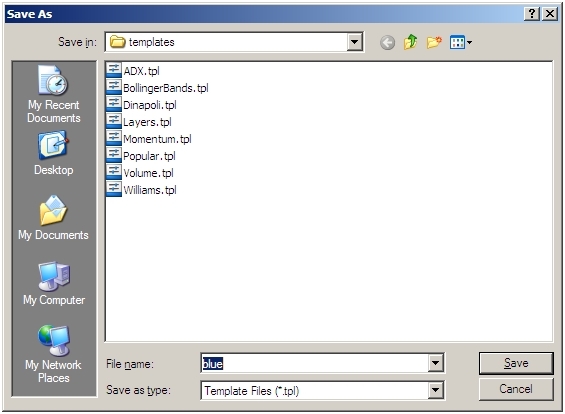Open My Network Places
This screenshot has width=565, height=414.
53,354
